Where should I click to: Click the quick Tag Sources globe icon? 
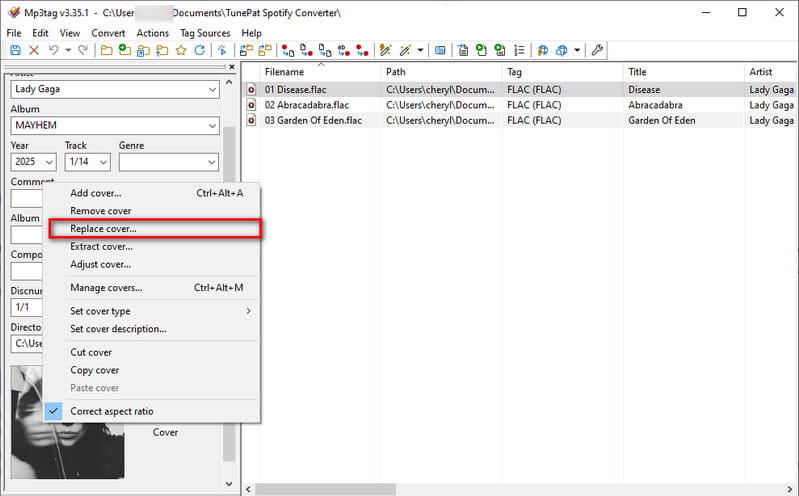[x=543, y=50]
